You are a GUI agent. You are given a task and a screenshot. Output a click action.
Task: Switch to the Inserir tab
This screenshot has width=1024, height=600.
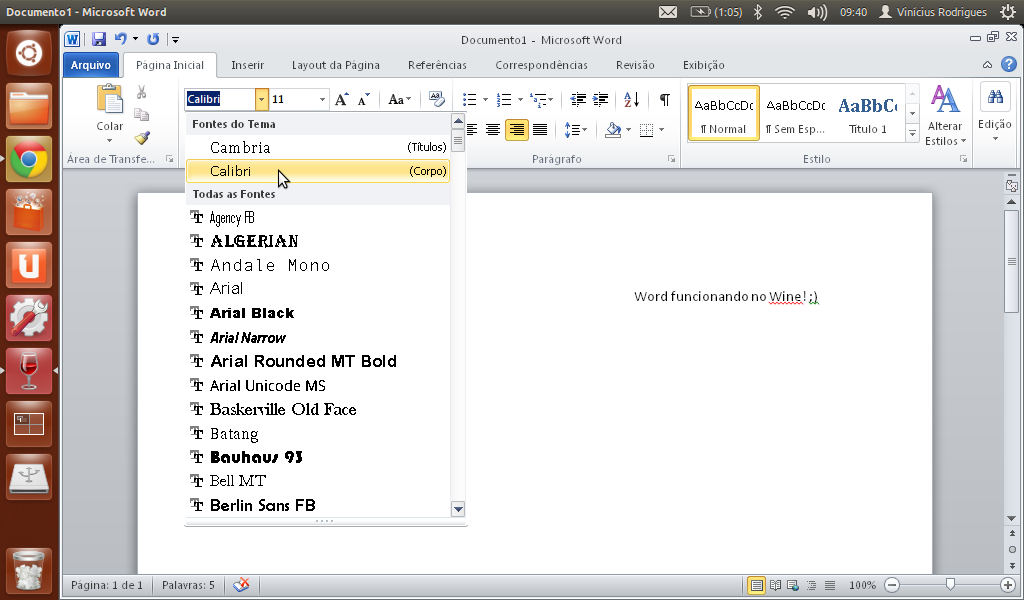pos(248,65)
